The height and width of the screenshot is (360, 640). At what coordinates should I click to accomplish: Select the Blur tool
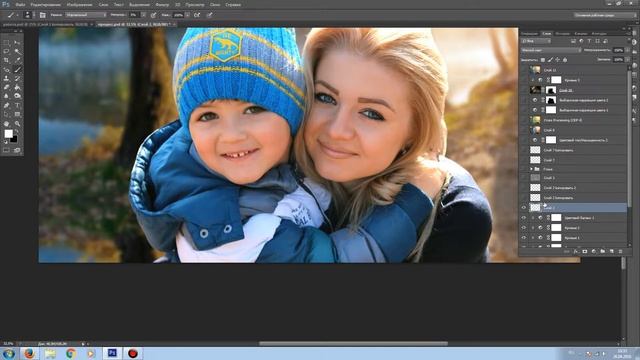tap(6, 96)
